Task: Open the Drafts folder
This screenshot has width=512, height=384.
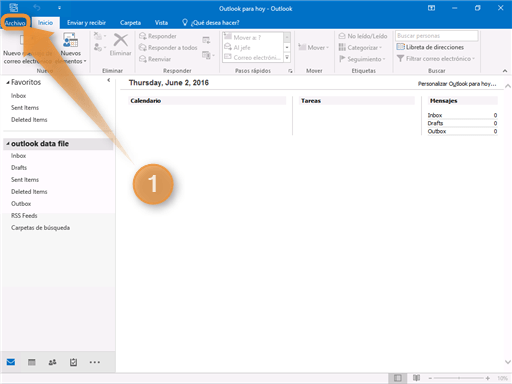Action: coord(19,168)
